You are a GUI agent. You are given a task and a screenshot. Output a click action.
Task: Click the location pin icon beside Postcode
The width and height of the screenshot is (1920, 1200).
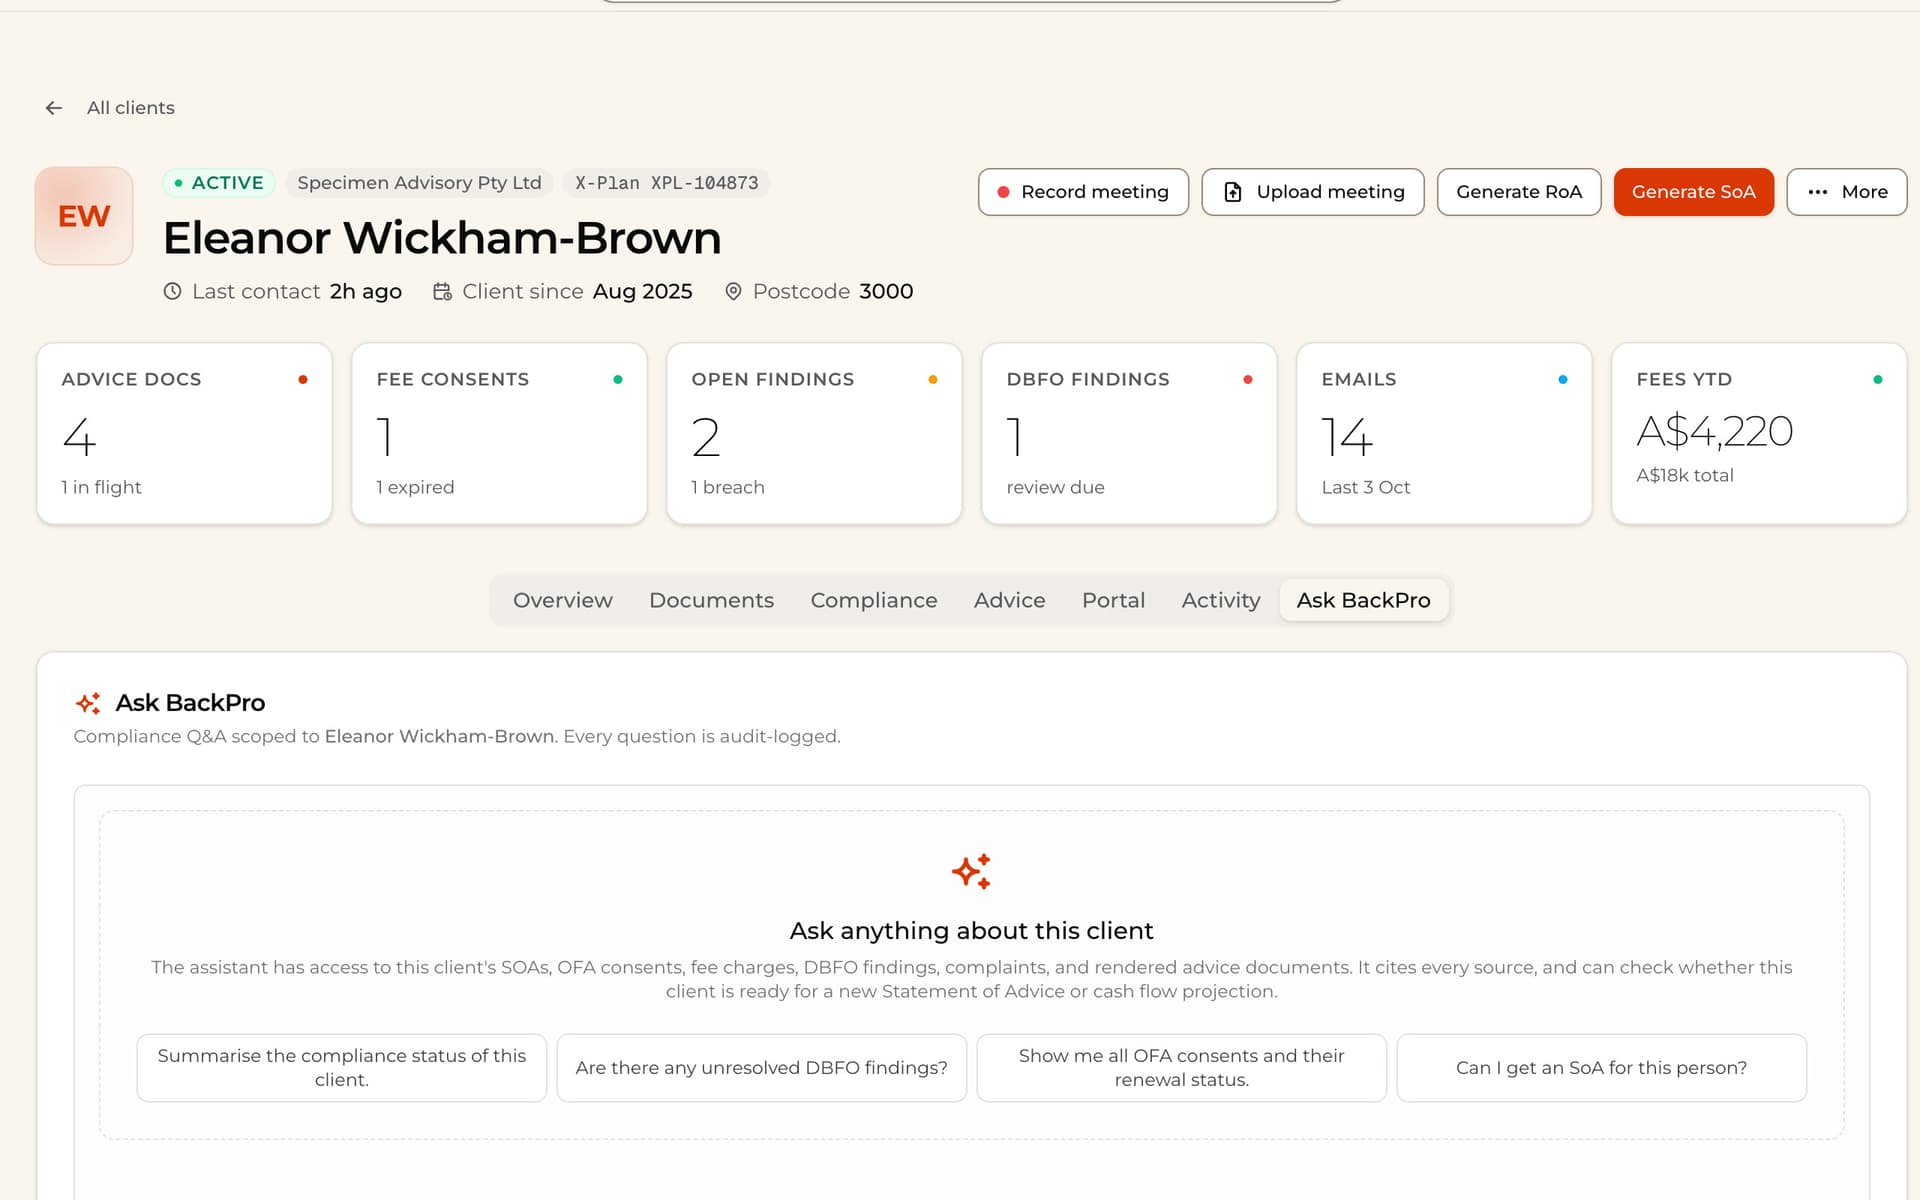point(733,291)
